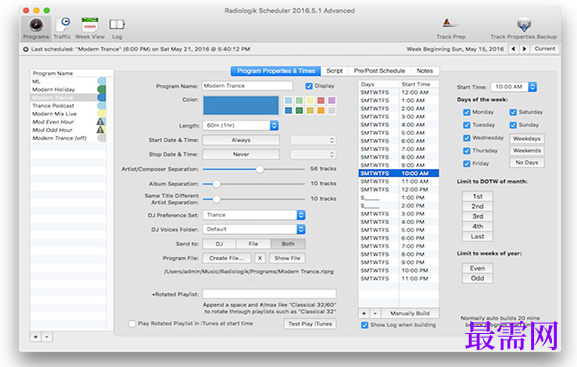This screenshot has height=367, width=577.
Task: Limit to Odd weeks of year
Action: (477, 278)
